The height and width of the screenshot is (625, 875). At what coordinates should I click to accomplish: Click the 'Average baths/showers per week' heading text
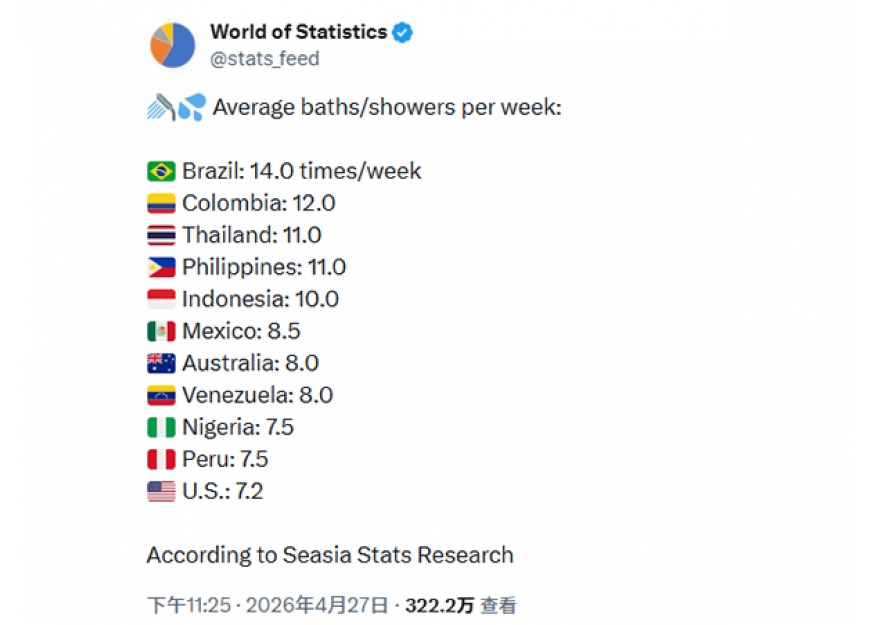pos(387,107)
